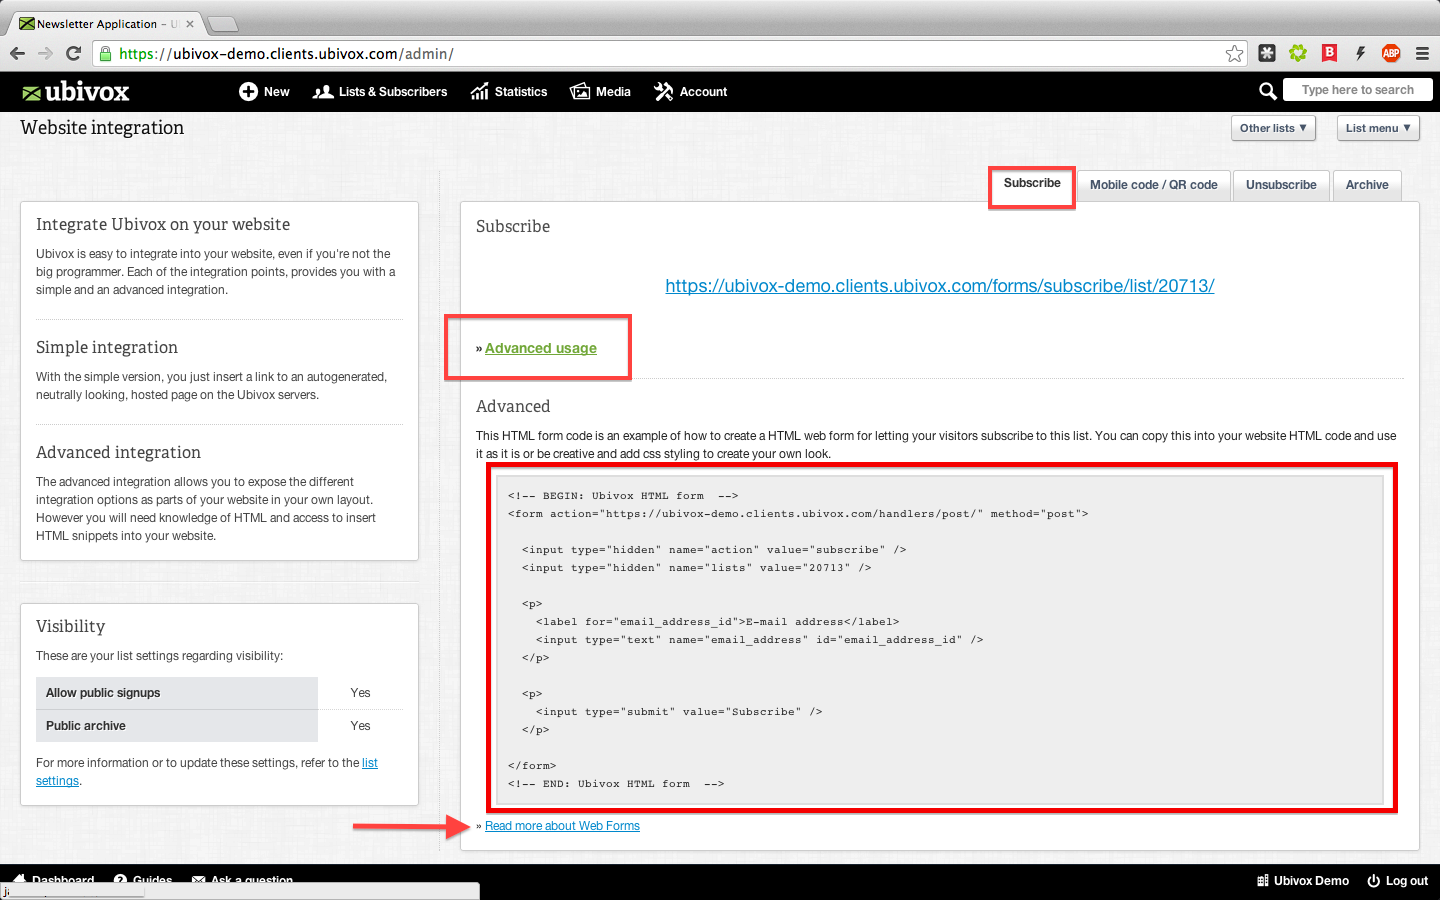
Task: Click the browser address bar URL
Action: [286, 54]
